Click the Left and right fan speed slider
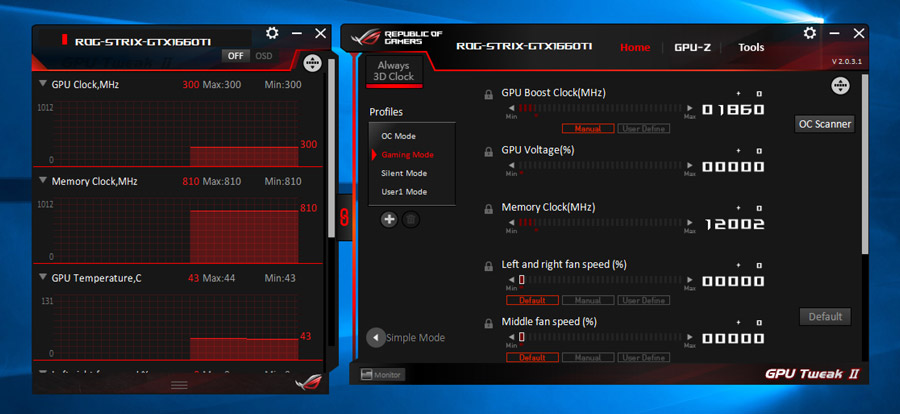Screen dimensions: 900x414 pos(600,280)
